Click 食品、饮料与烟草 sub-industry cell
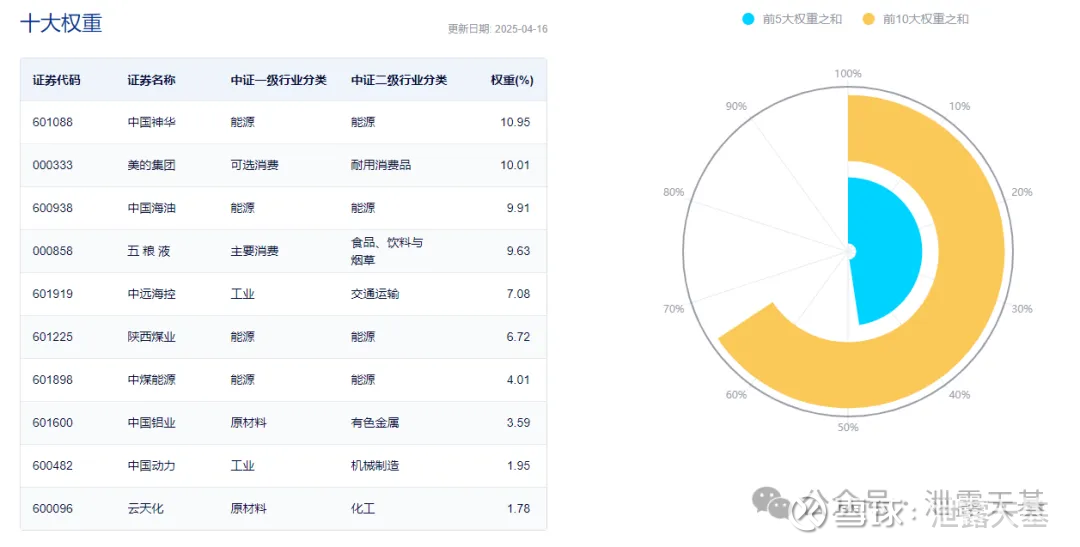The width and height of the screenshot is (1080, 547). tap(386, 251)
